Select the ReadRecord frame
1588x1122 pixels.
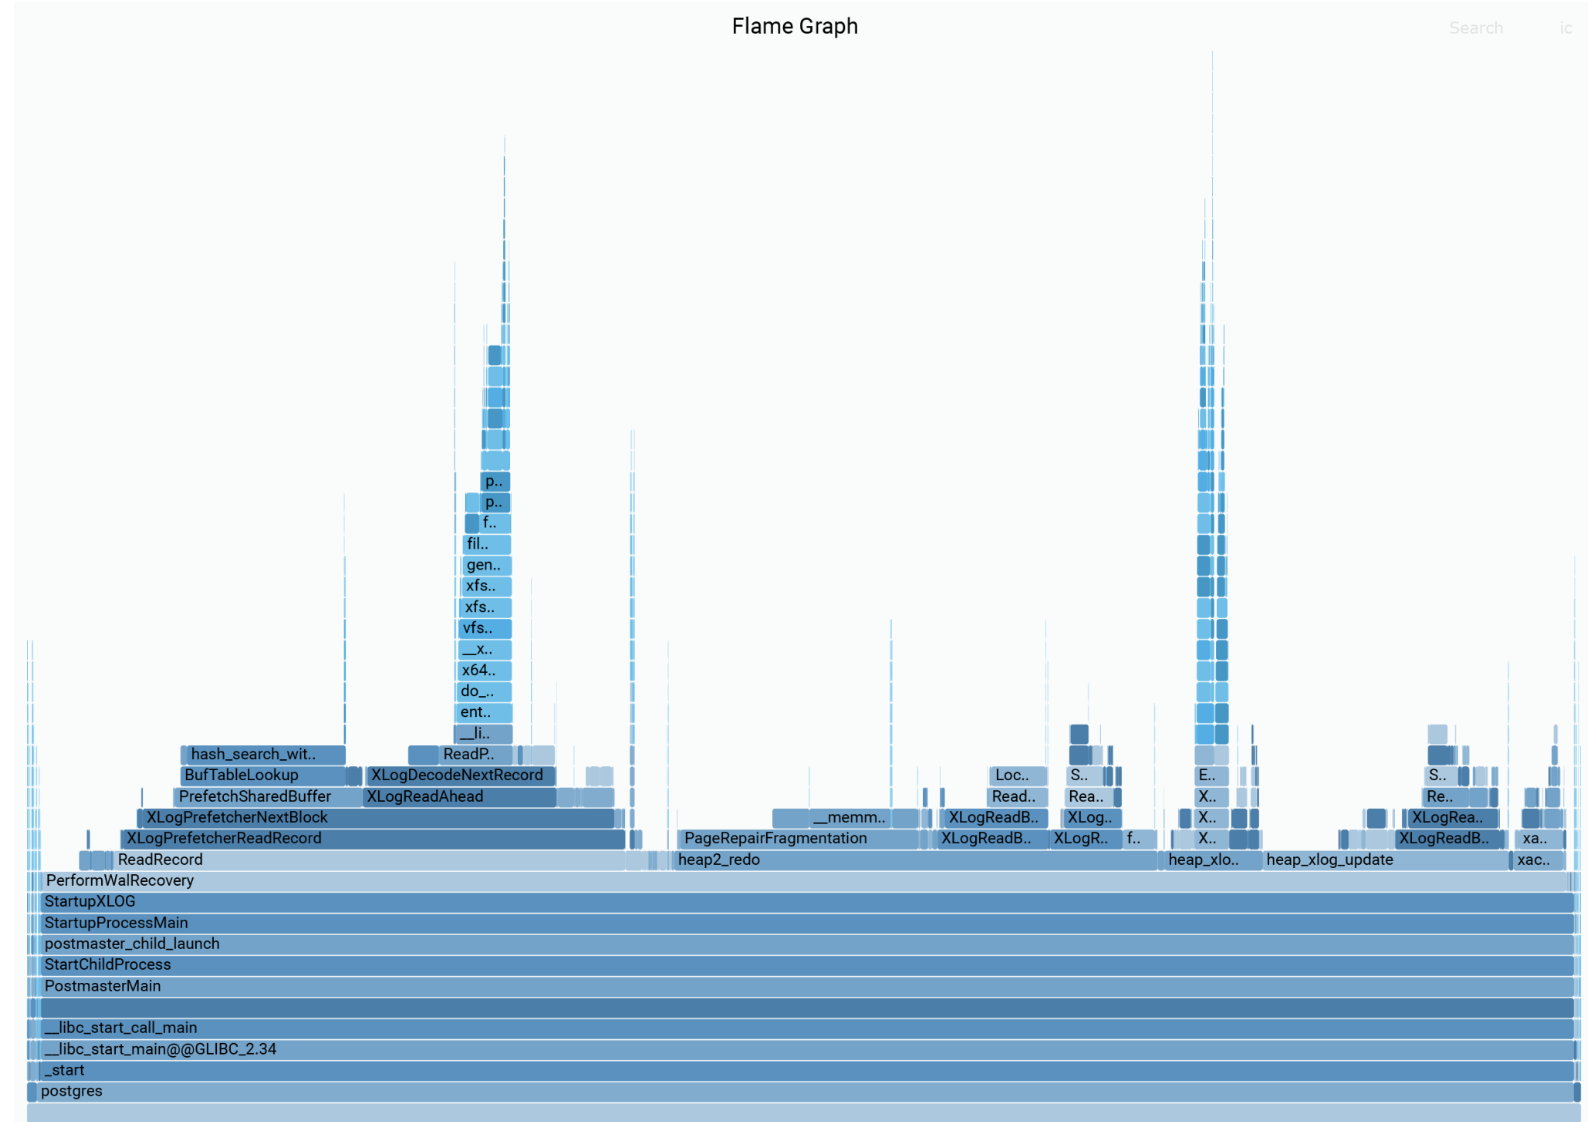click(x=370, y=860)
